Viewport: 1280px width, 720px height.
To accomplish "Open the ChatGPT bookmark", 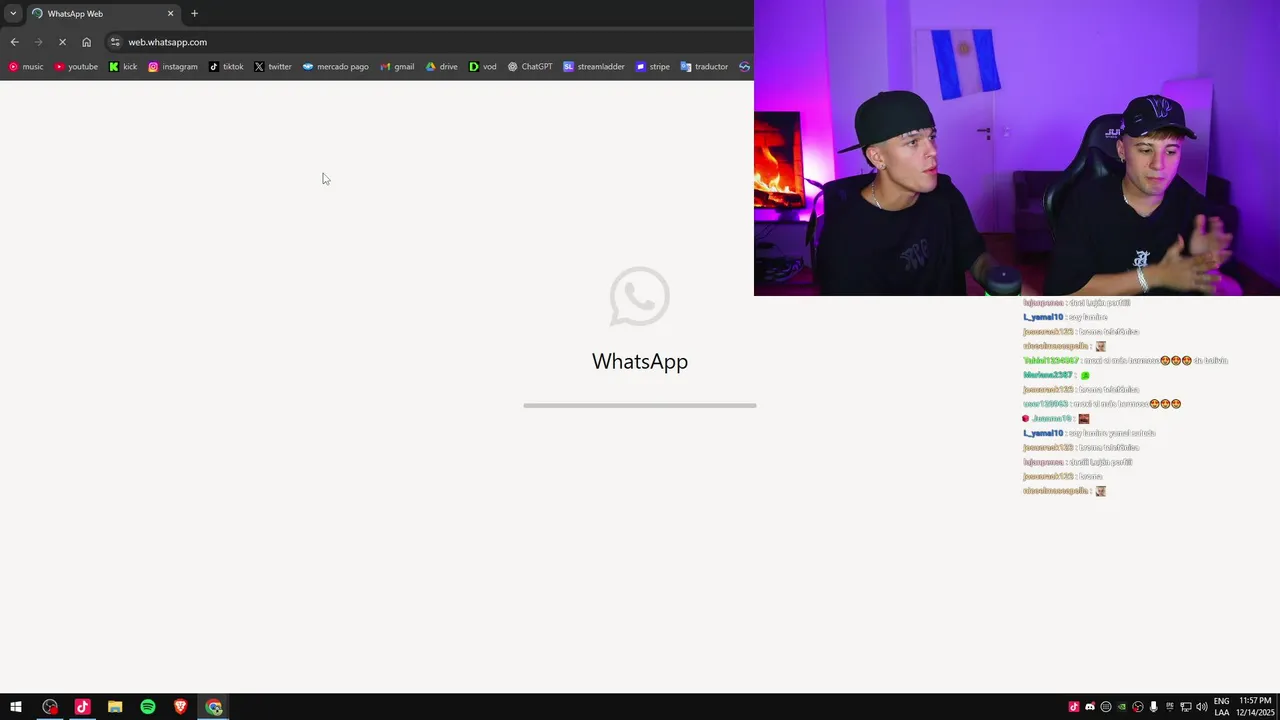I will (529, 67).
